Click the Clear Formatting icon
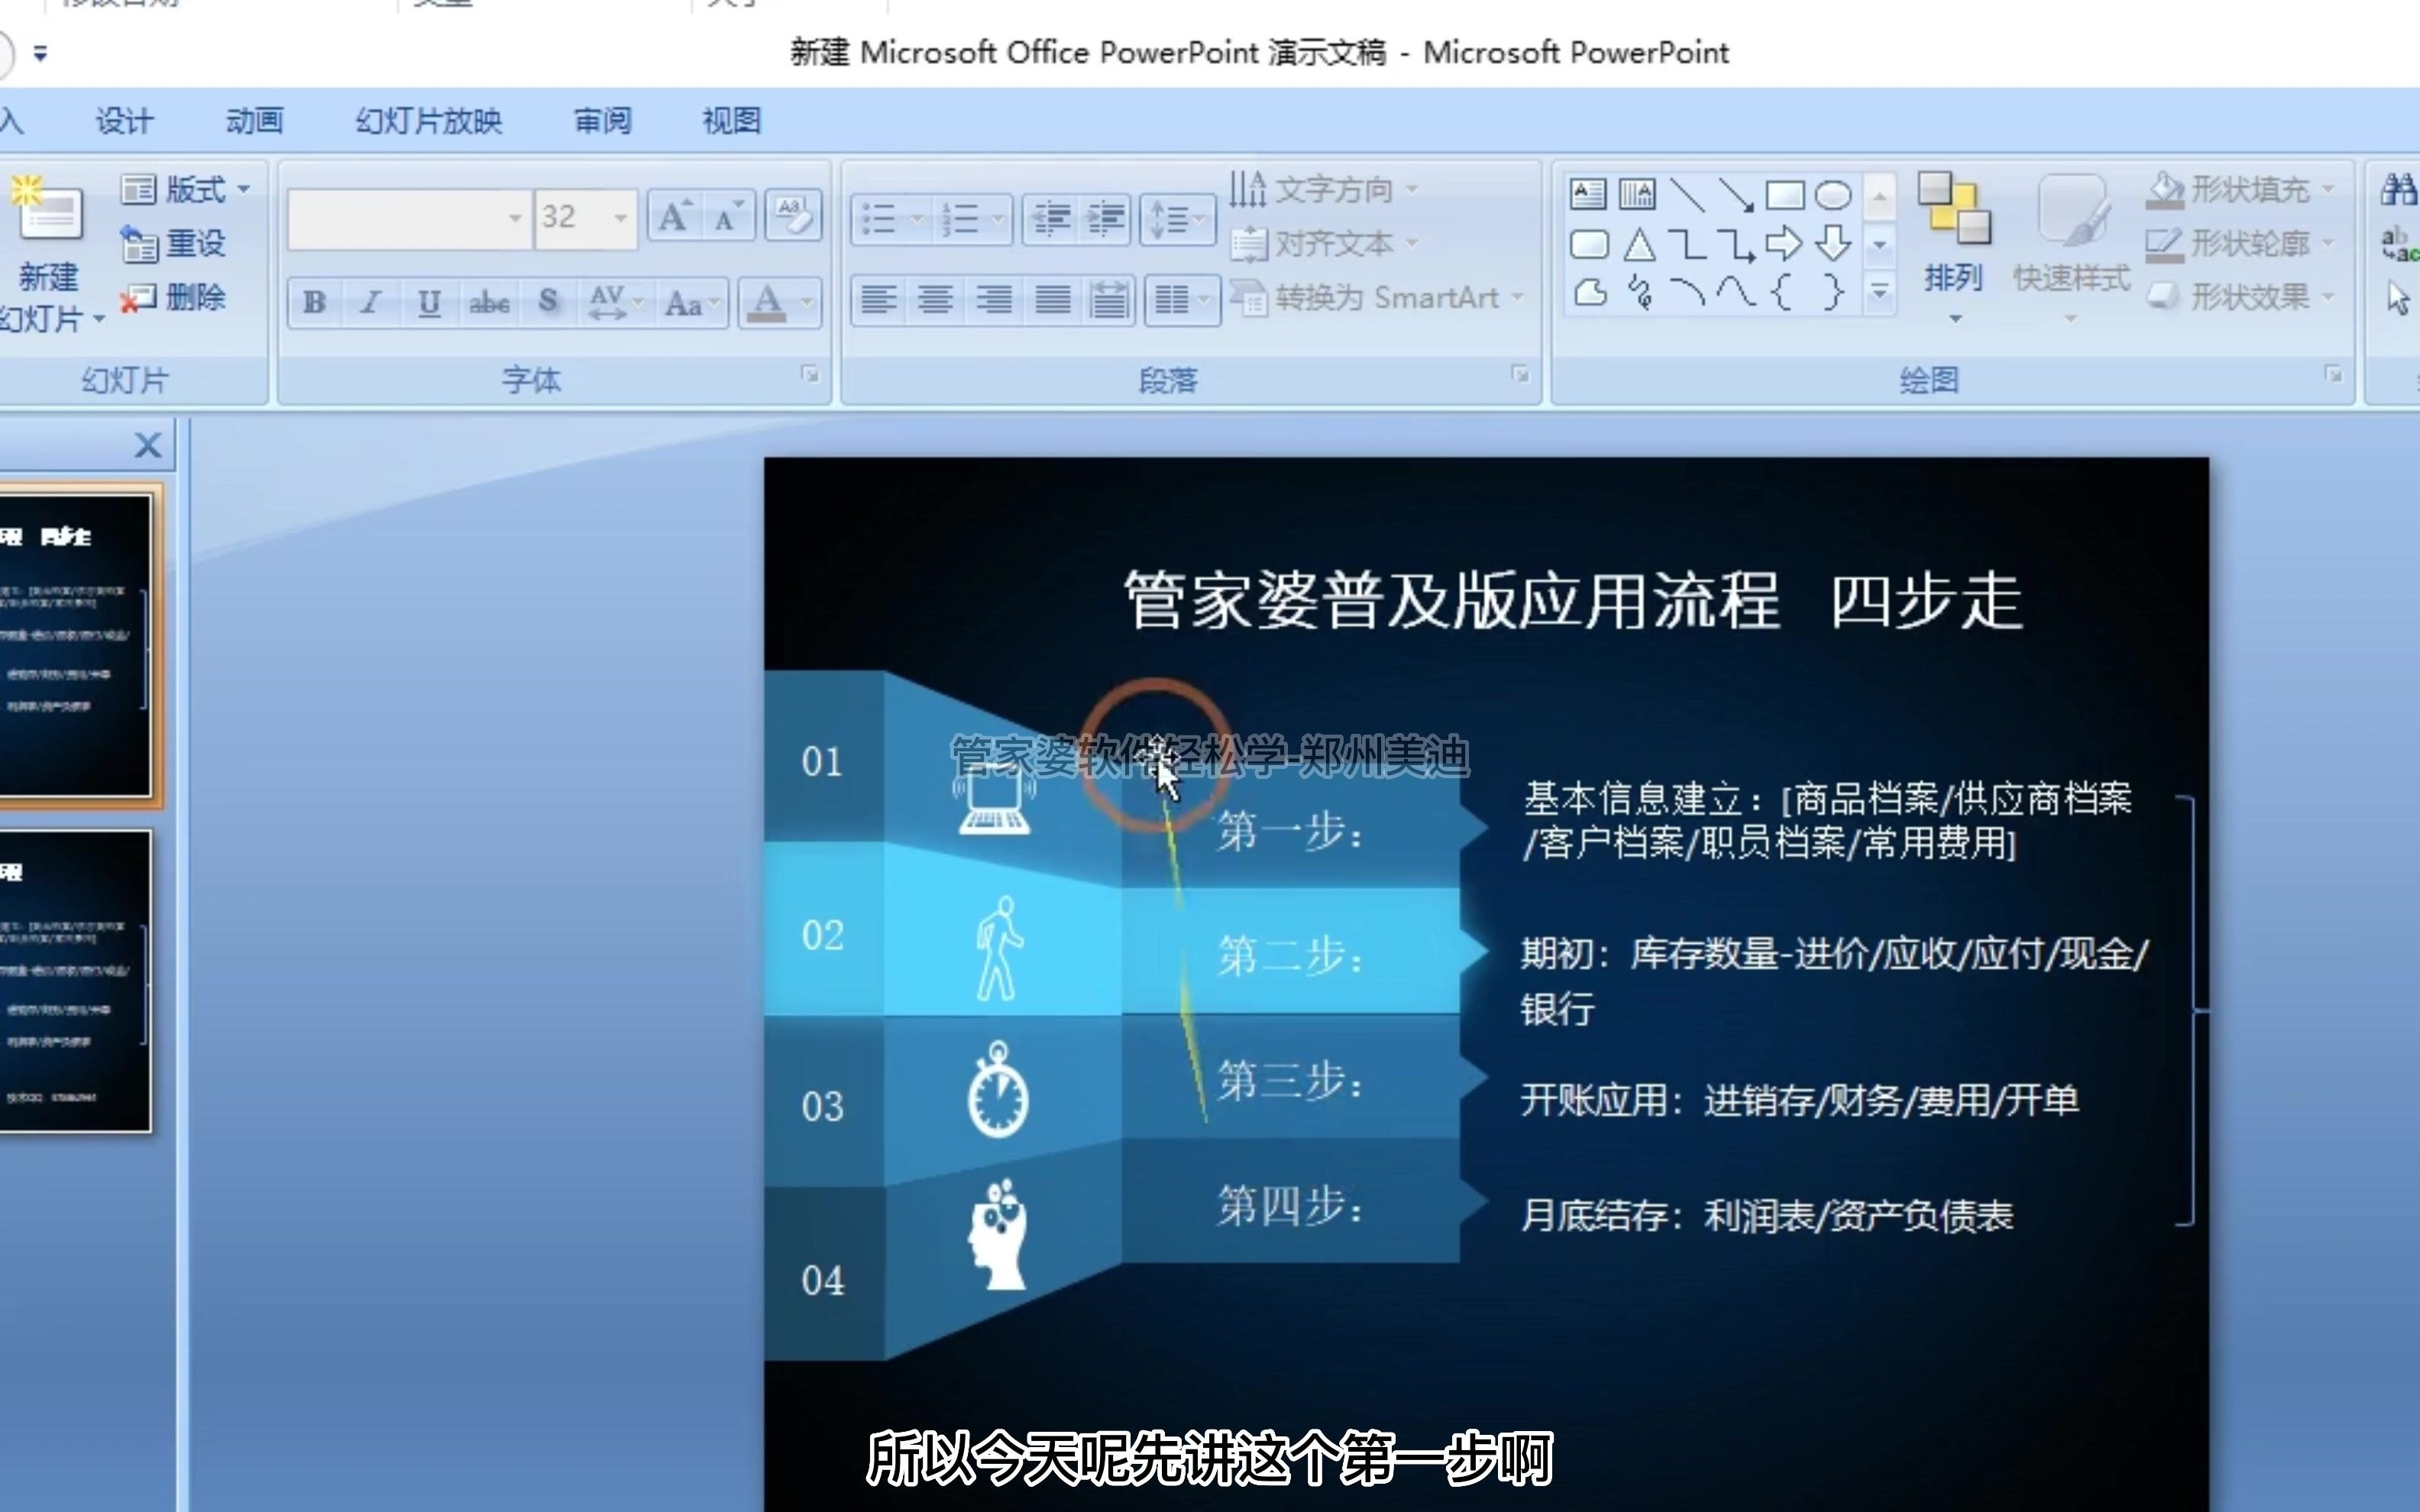Screen dimensions: 2420x1512 (x=793, y=215)
